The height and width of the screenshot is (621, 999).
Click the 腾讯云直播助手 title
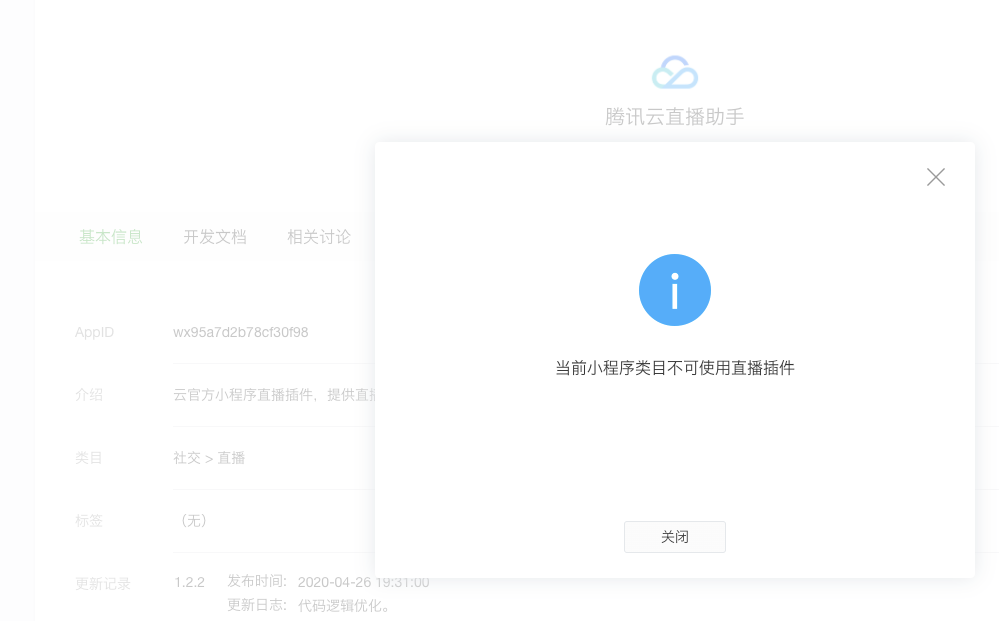[x=675, y=117]
